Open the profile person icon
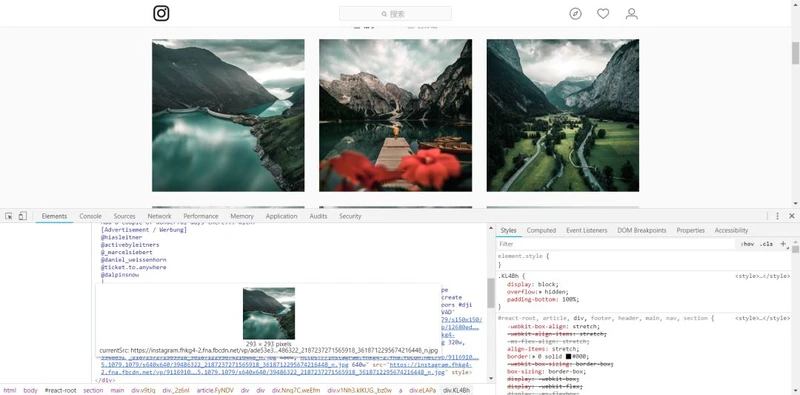Image resolution: width=800 pixels, height=395 pixels. point(632,14)
